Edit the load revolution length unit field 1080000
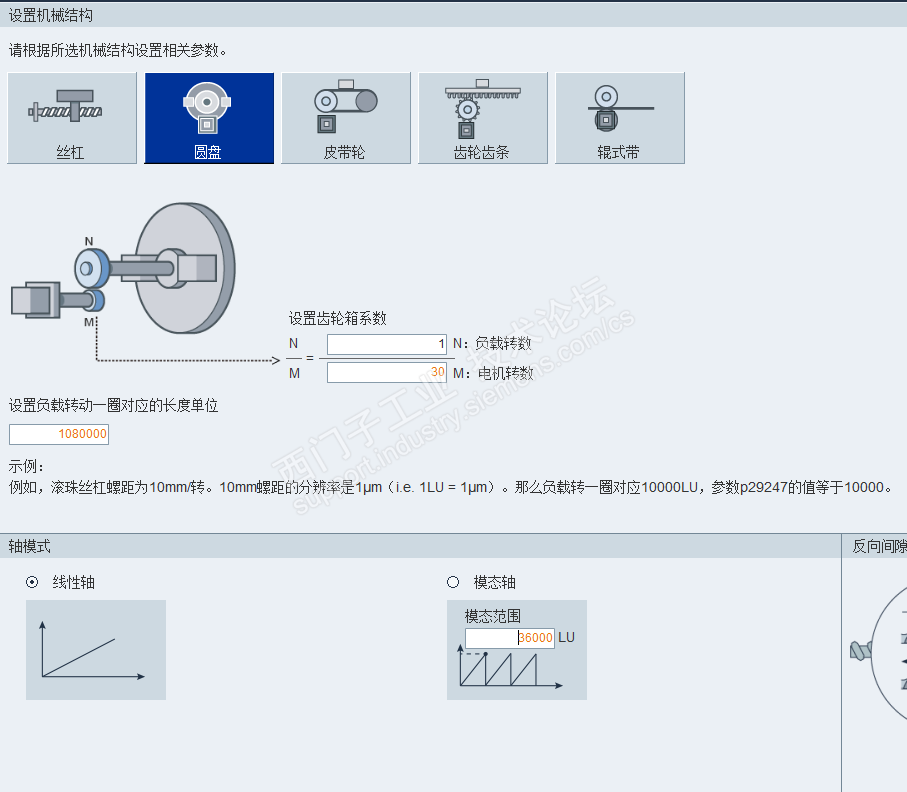907x792 pixels. point(59,434)
